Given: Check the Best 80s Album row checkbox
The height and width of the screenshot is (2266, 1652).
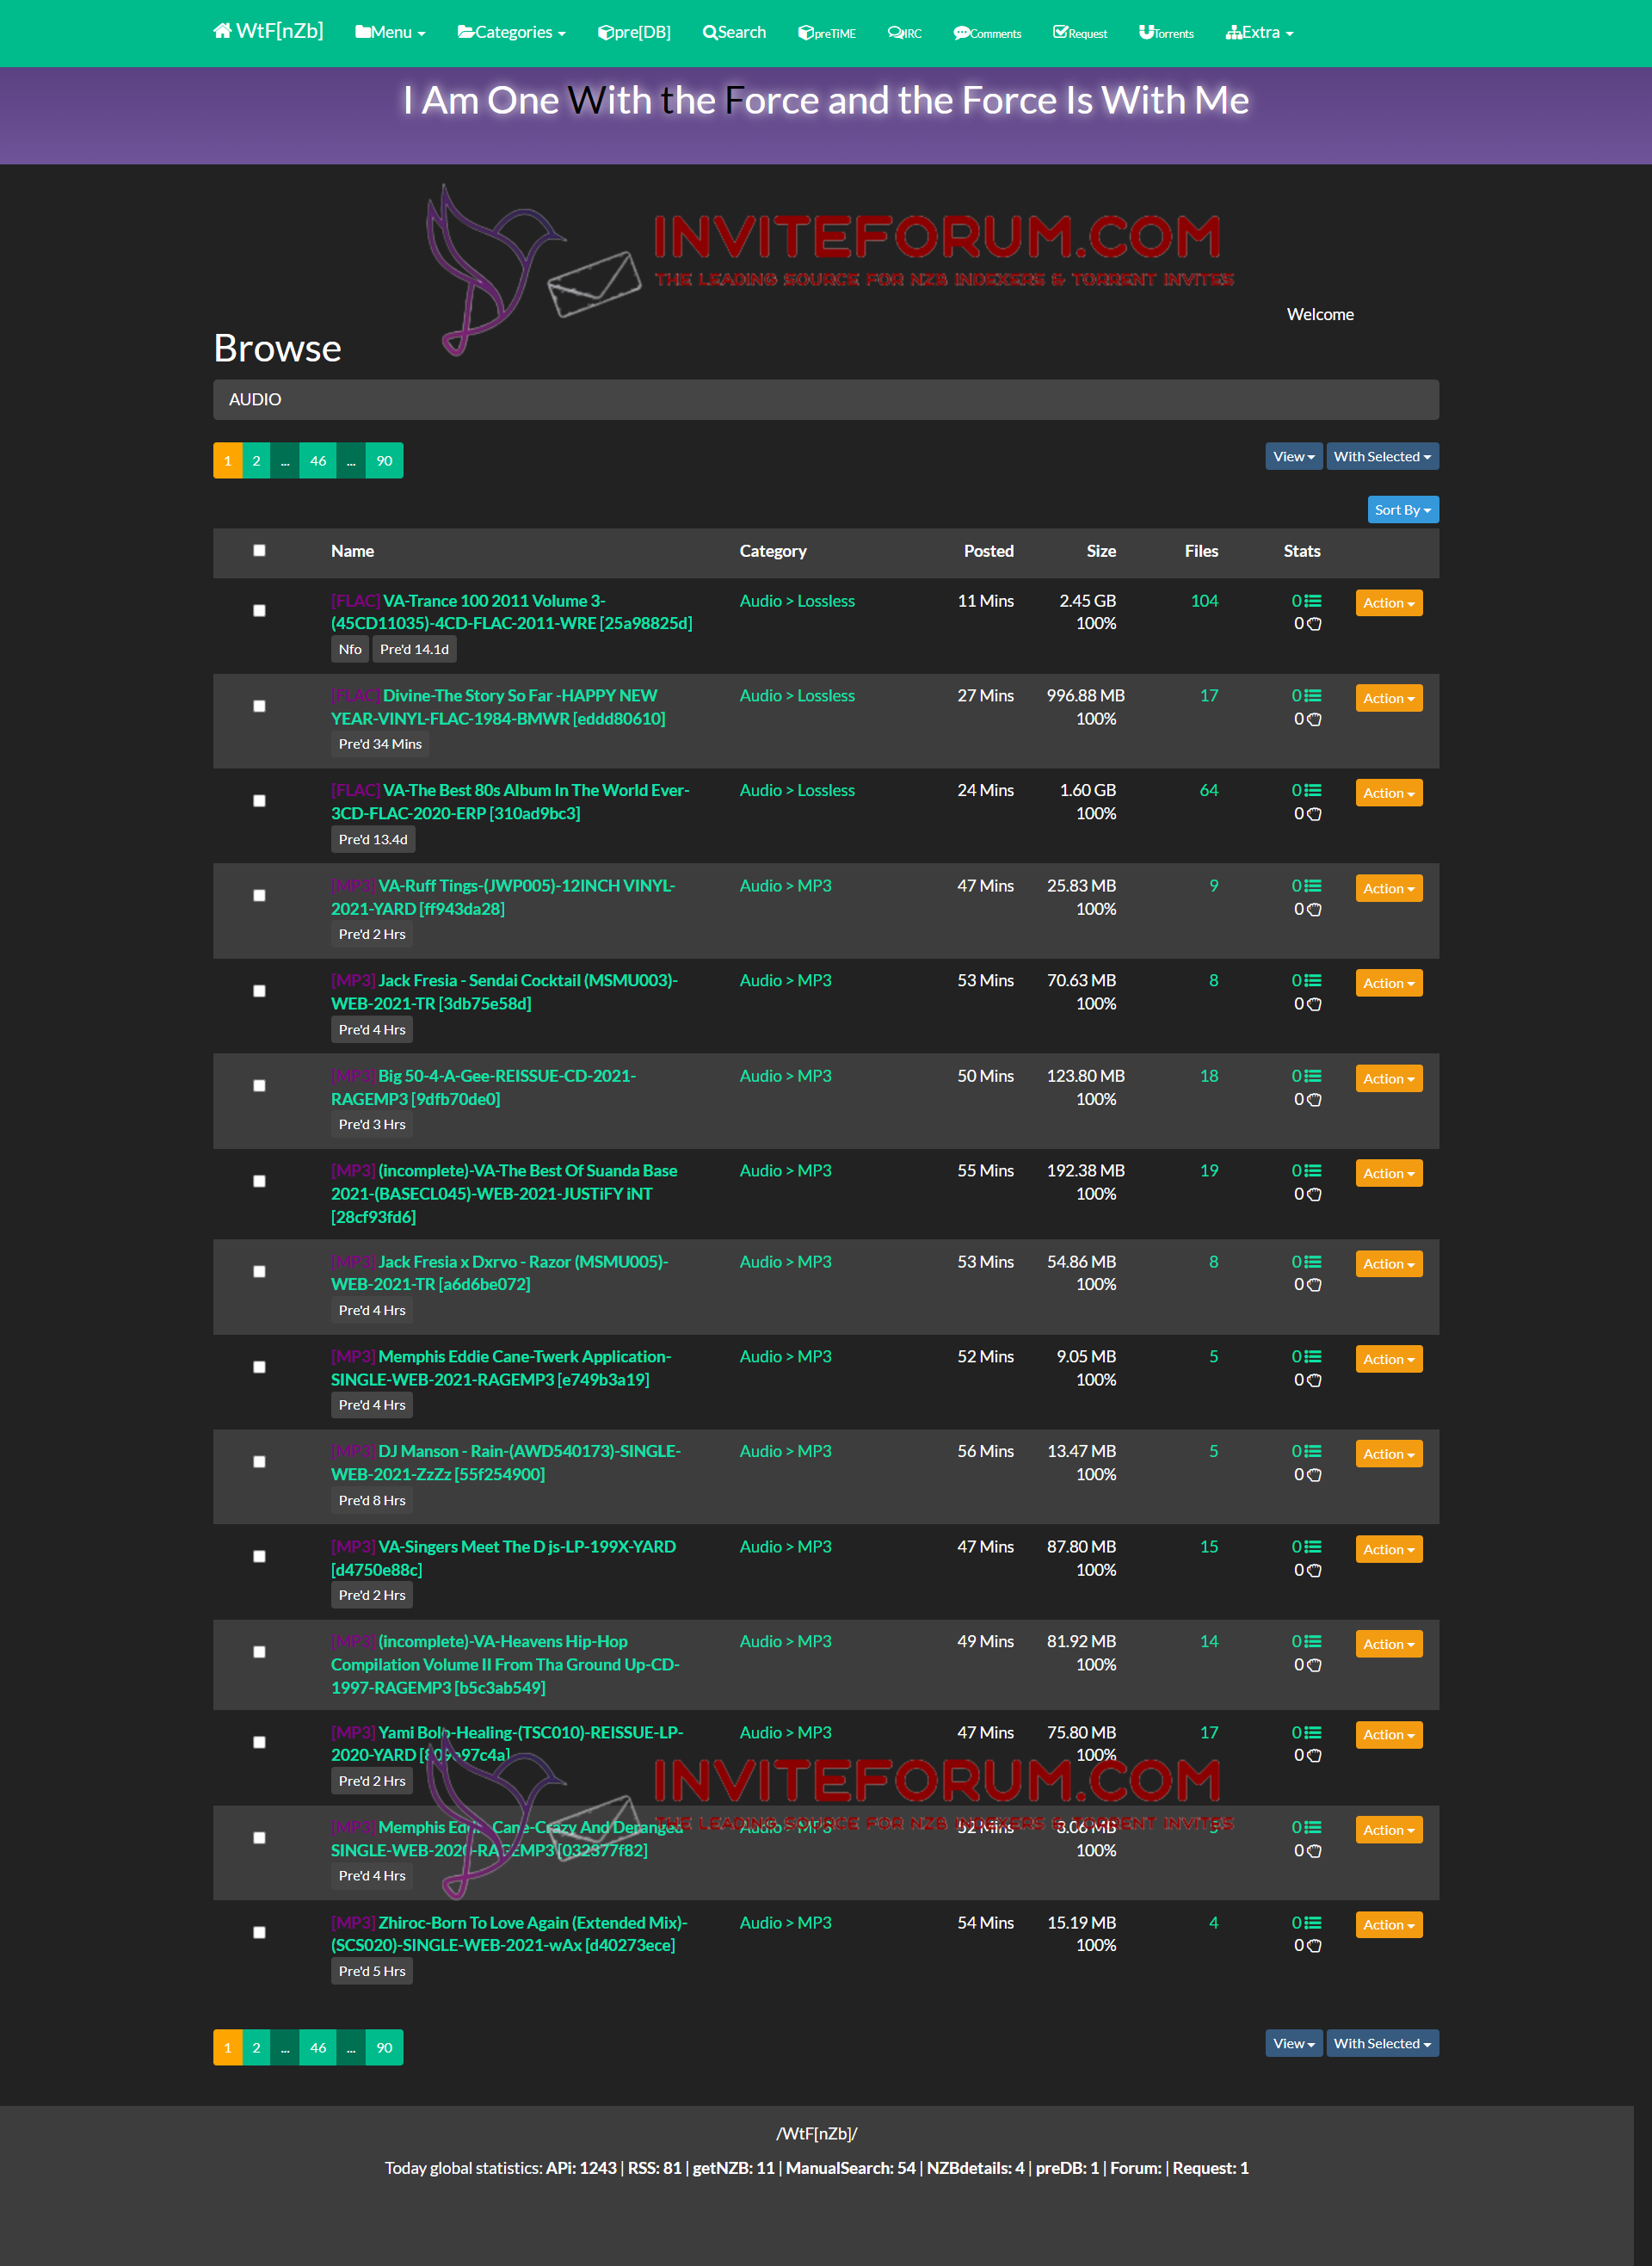Looking at the screenshot, I should coord(259,801).
